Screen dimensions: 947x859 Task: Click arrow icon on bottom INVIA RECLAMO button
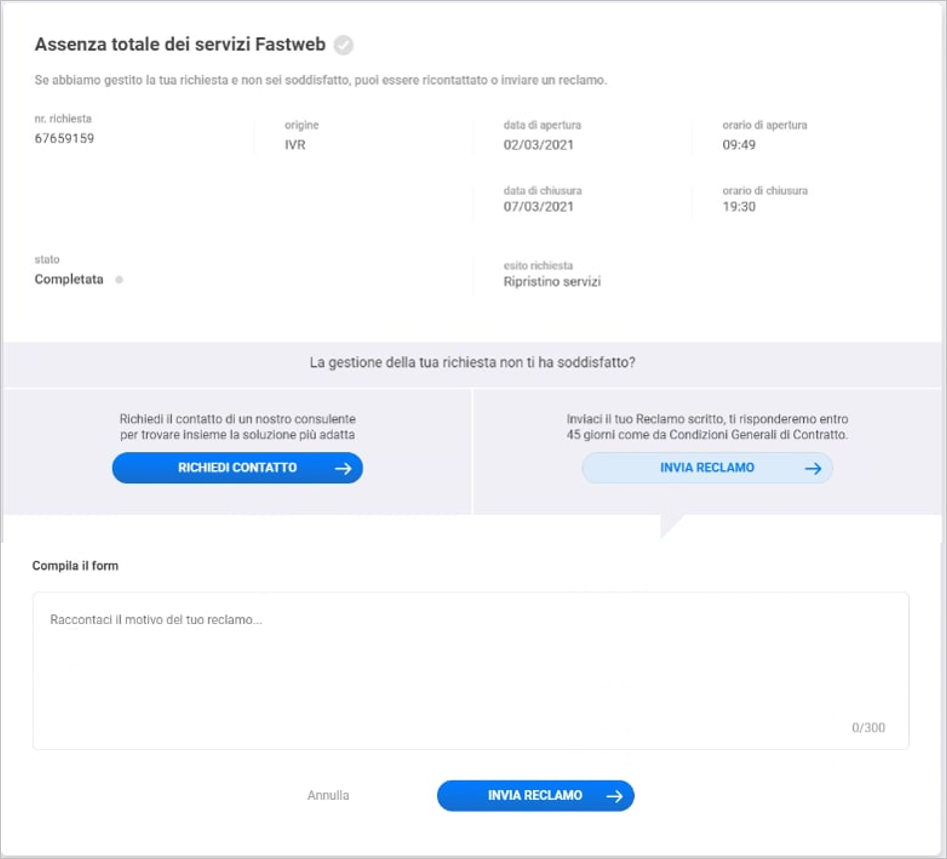pos(614,796)
